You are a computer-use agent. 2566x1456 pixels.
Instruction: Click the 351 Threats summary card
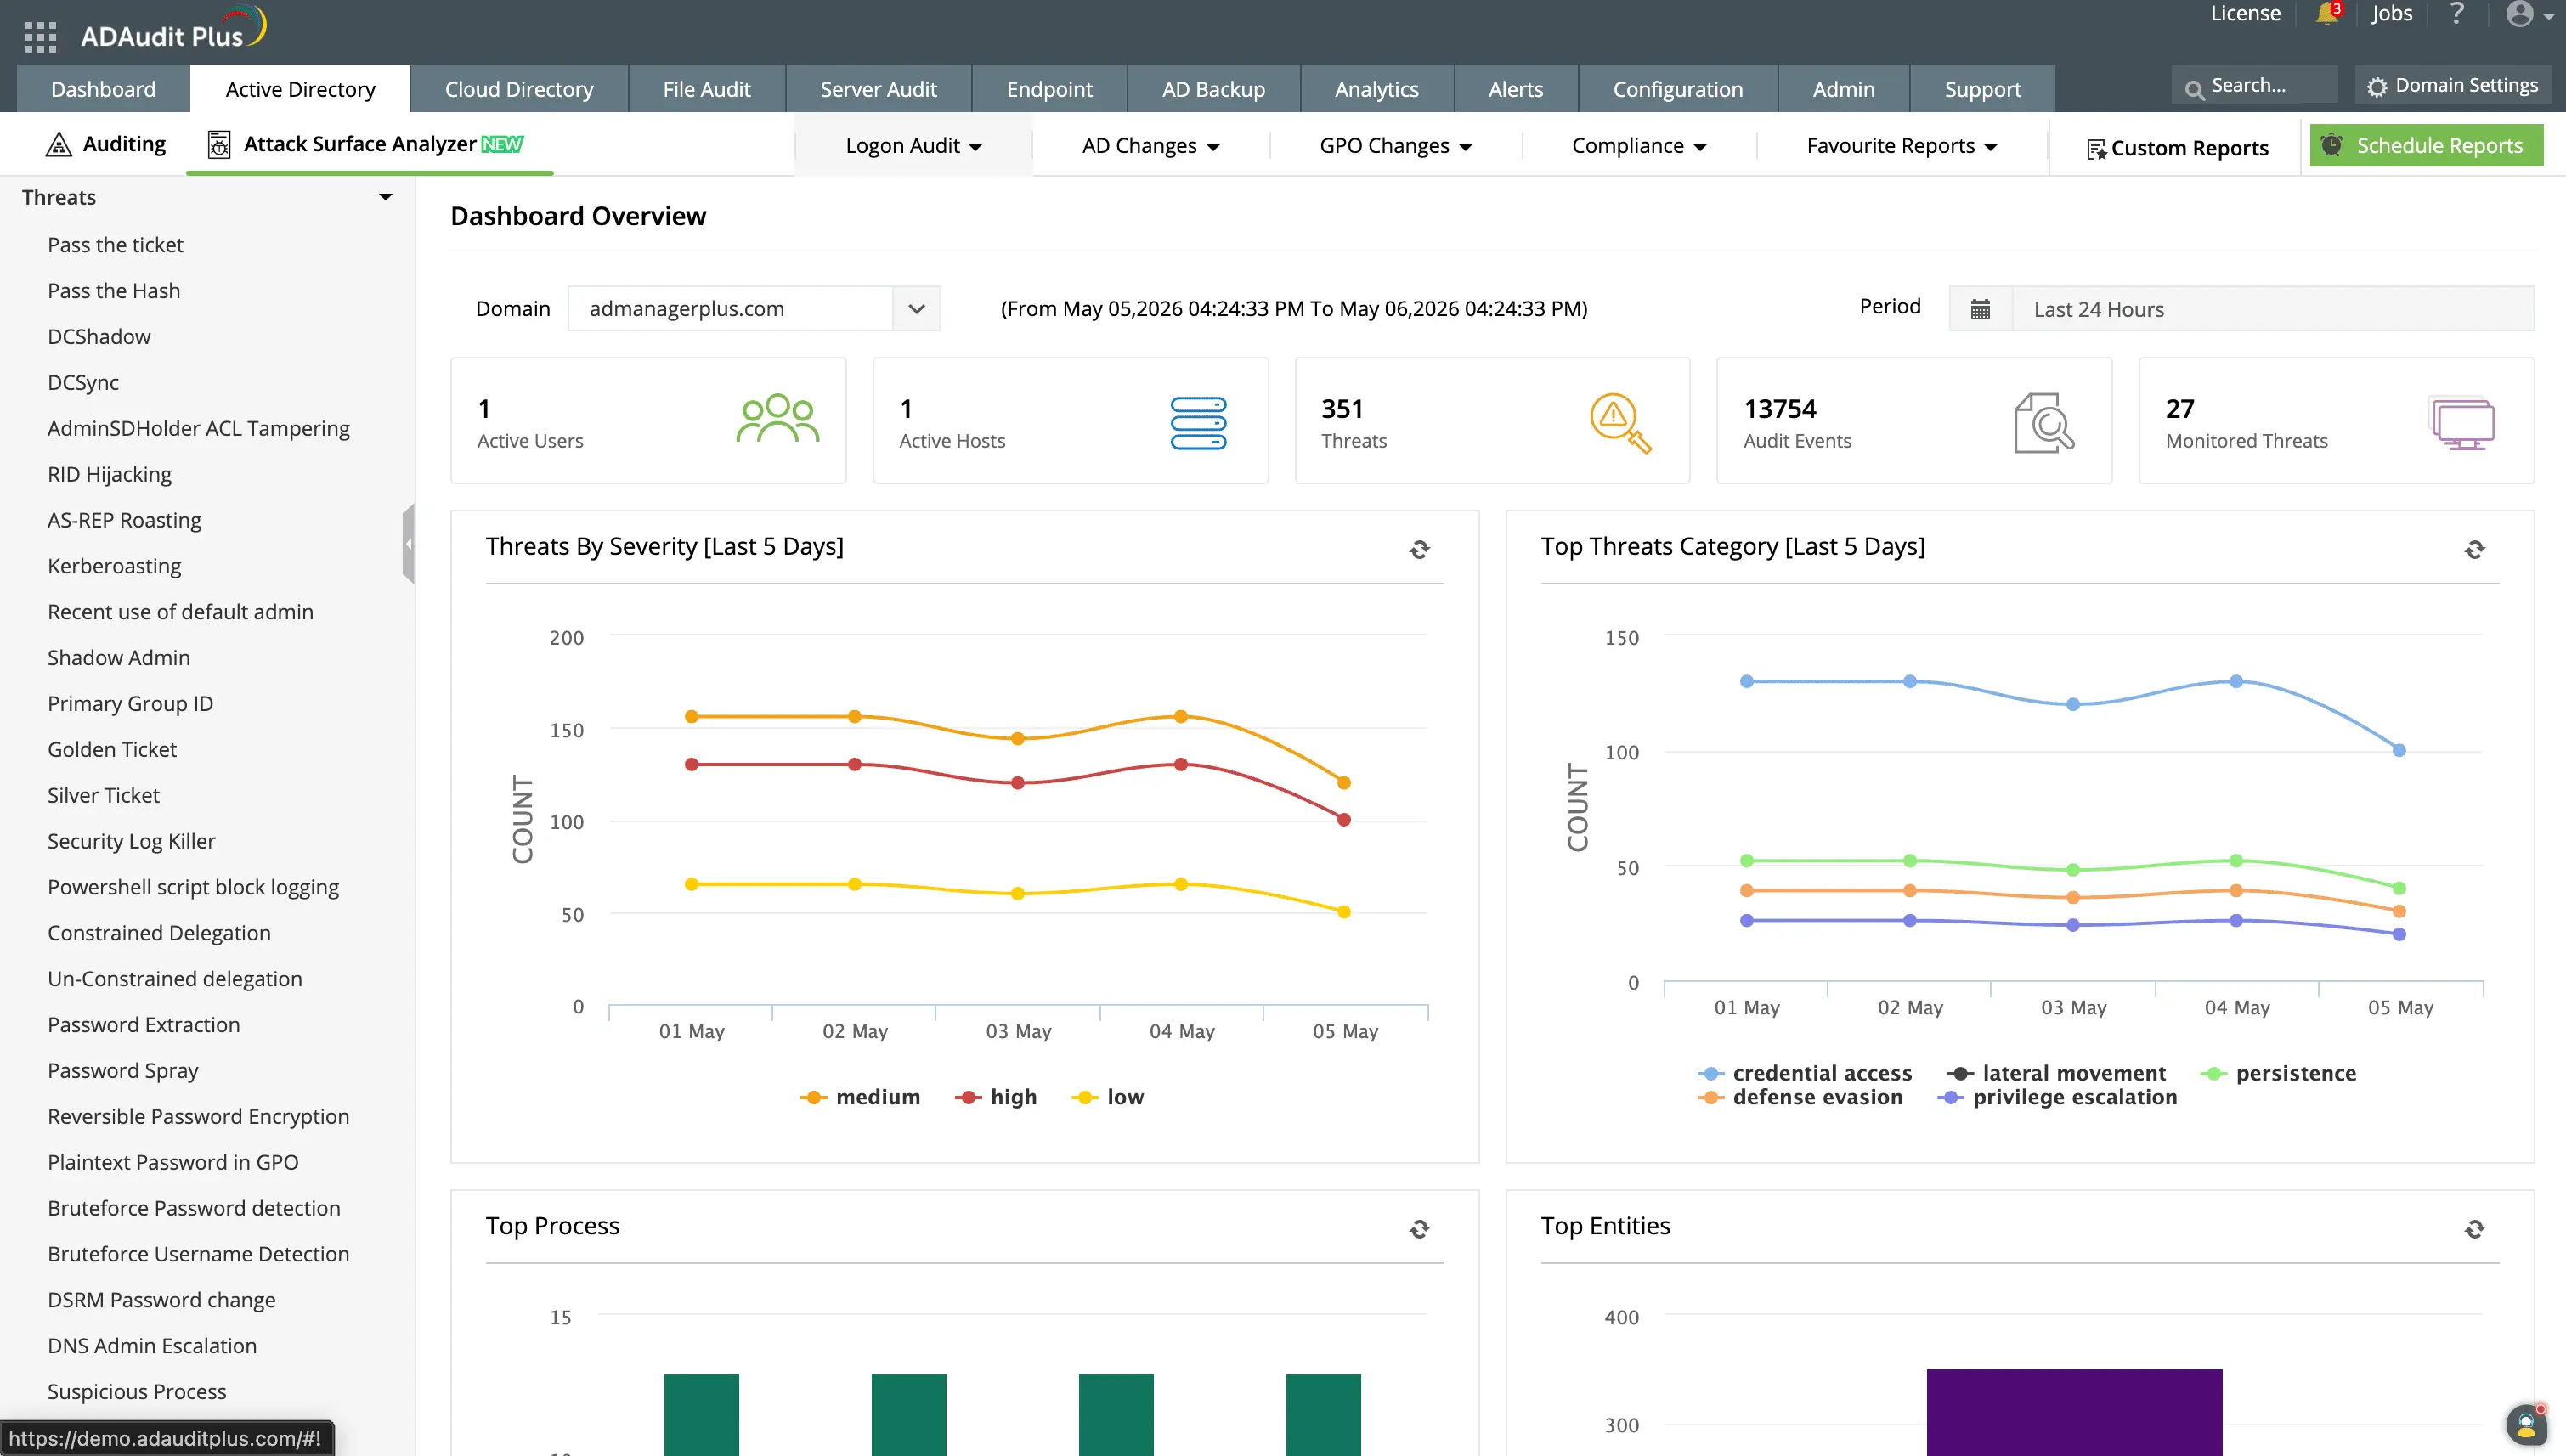(1492, 421)
